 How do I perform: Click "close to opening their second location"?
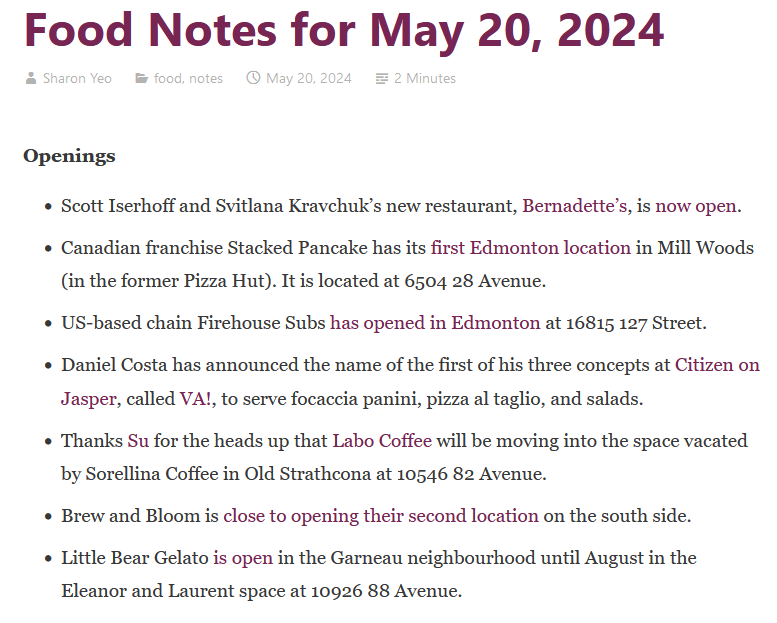pyautogui.click(x=381, y=516)
